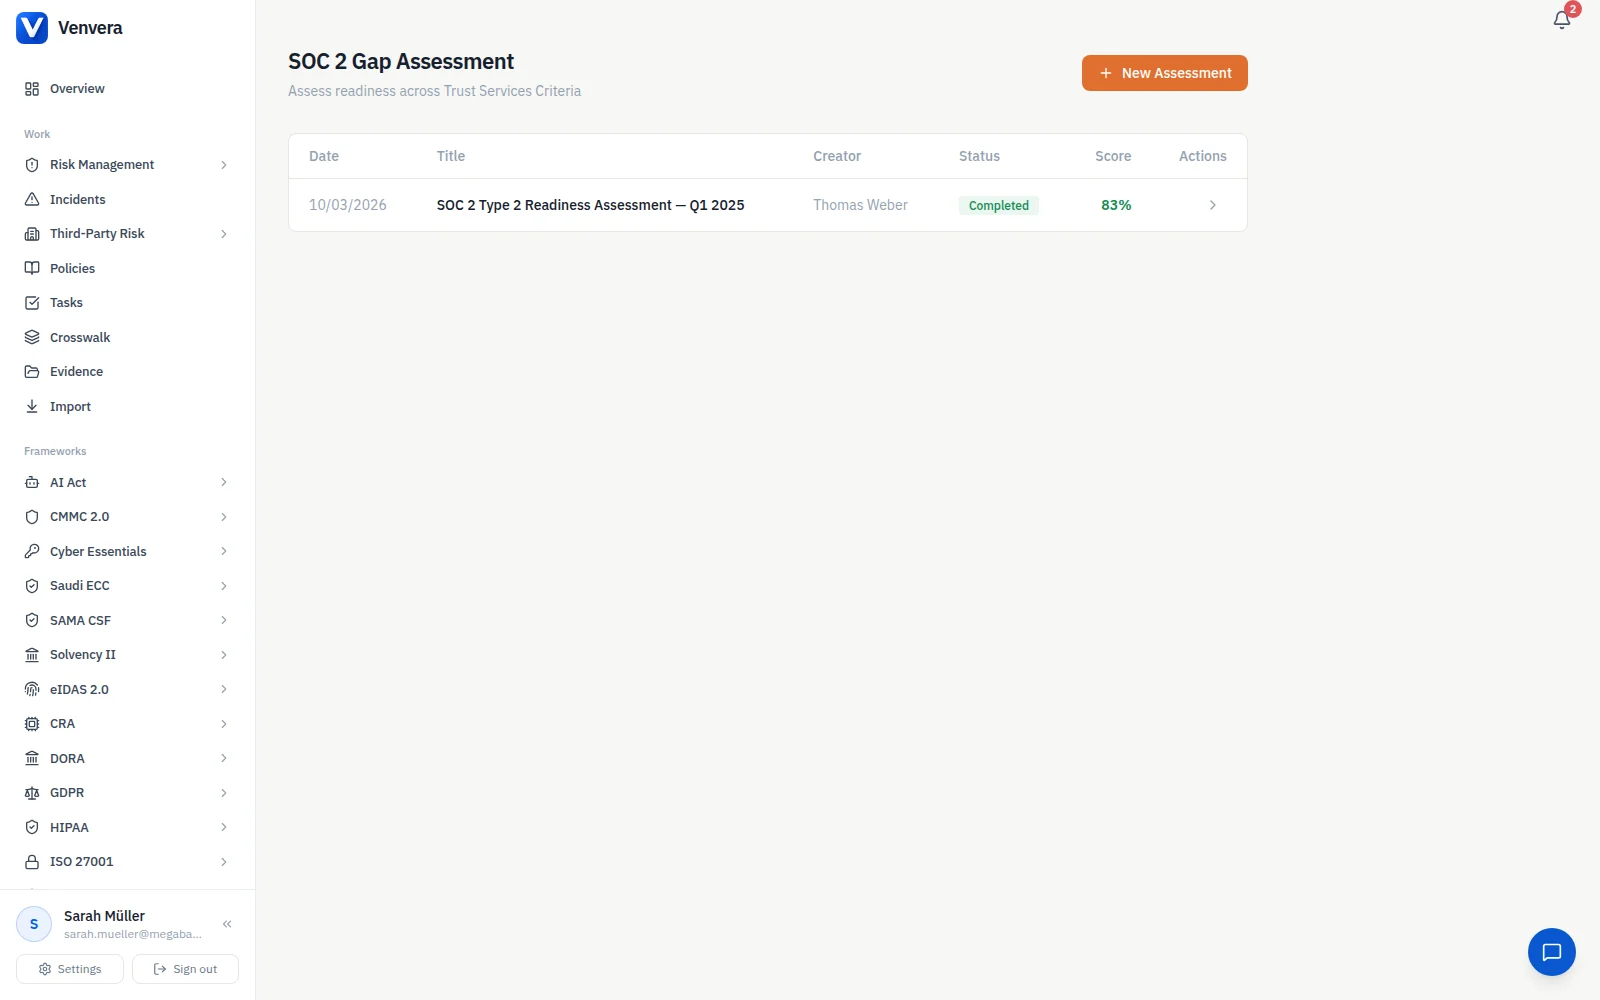This screenshot has height=1000, width=1600.
Task: Click the Import menu label
Action: coord(70,407)
